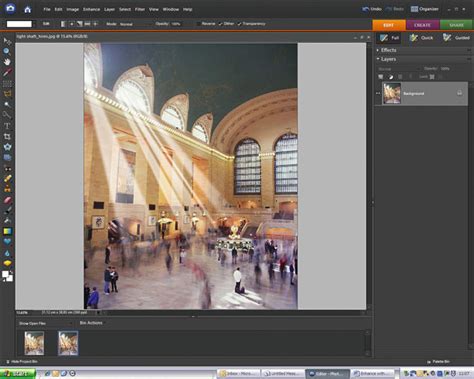Select the Paint Bucket tool
Image resolution: width=474 pixels, height=379 pixels.
(7, 221)
